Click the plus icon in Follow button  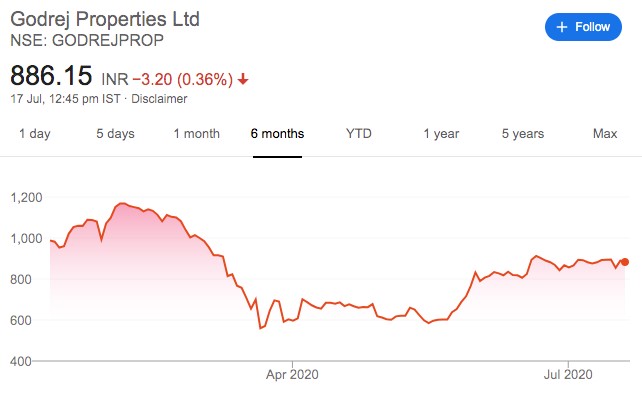[x=562, y=27]
